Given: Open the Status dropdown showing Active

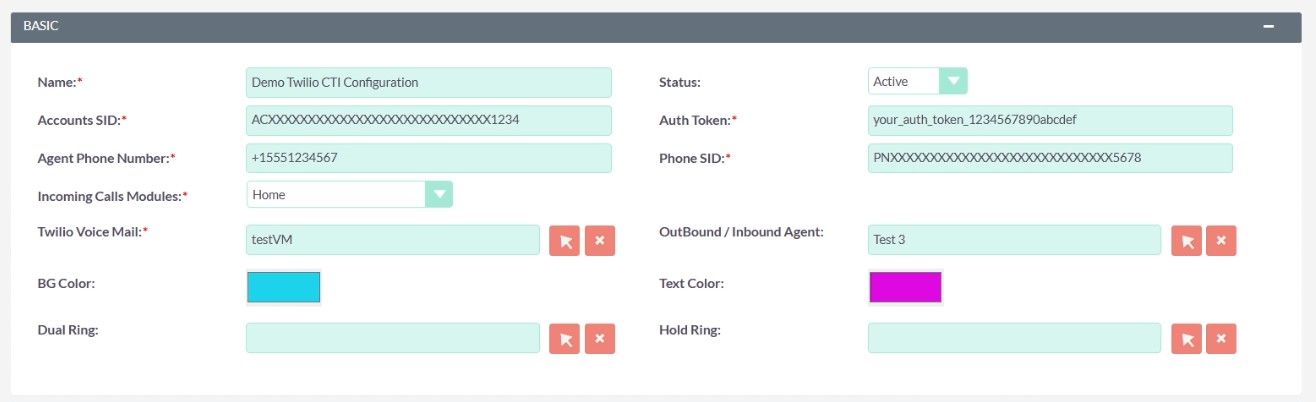Looking at the screenshot, I should (x=917, y=81).
